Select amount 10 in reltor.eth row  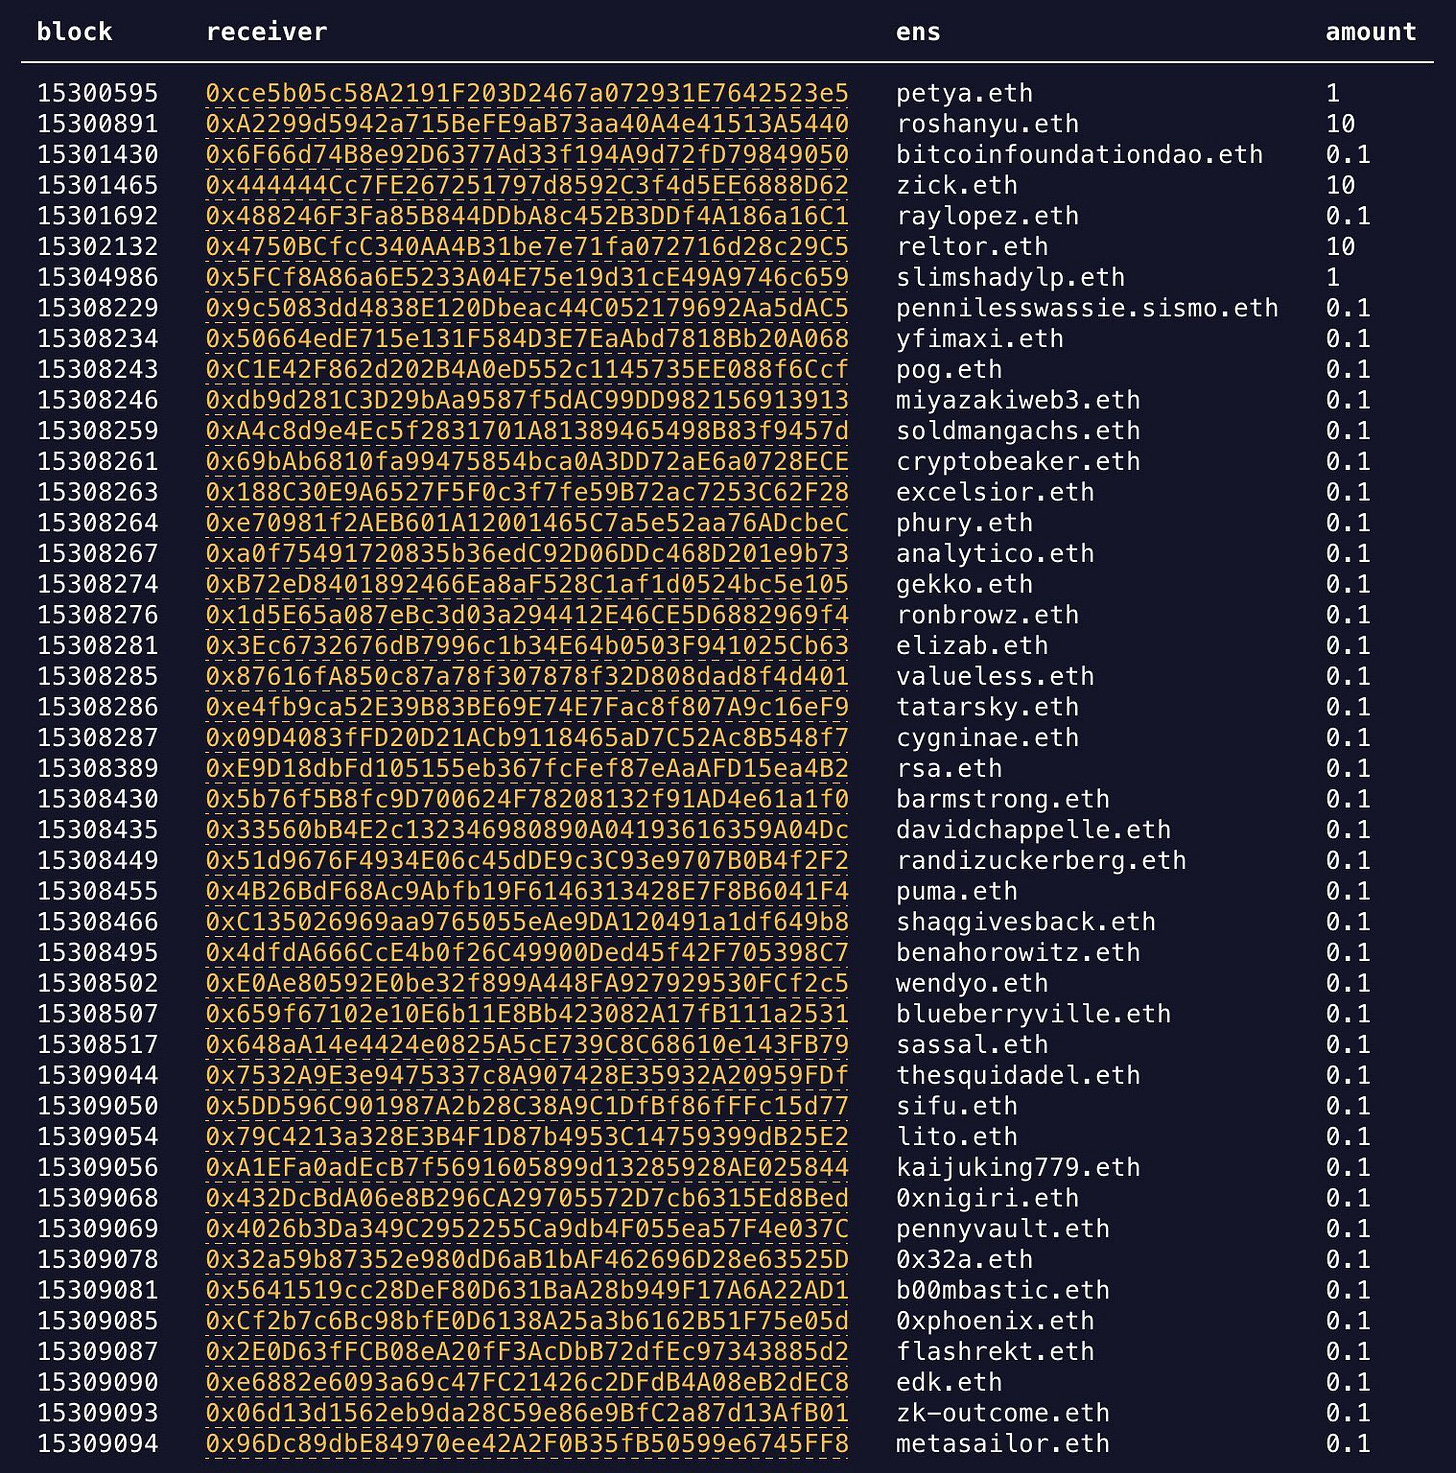coord(1341,247)
